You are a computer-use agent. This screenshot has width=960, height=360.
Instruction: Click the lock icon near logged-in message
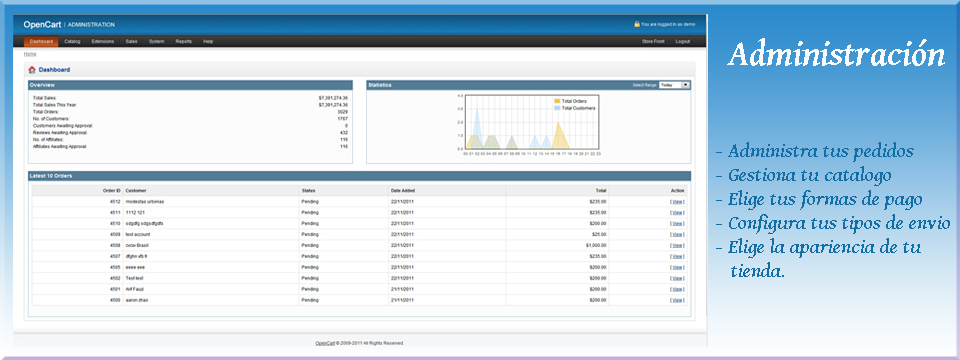tap(637, 24)
